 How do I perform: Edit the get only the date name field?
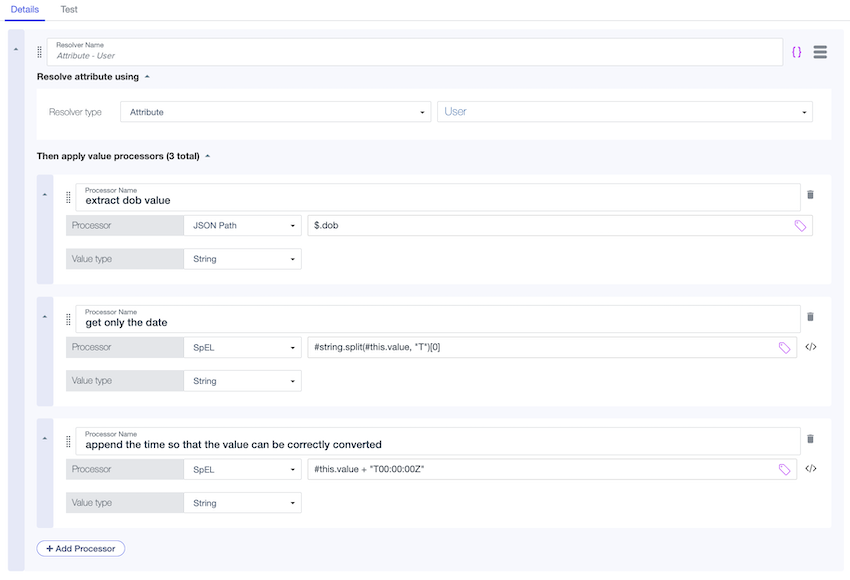click(x=438, y=319)
